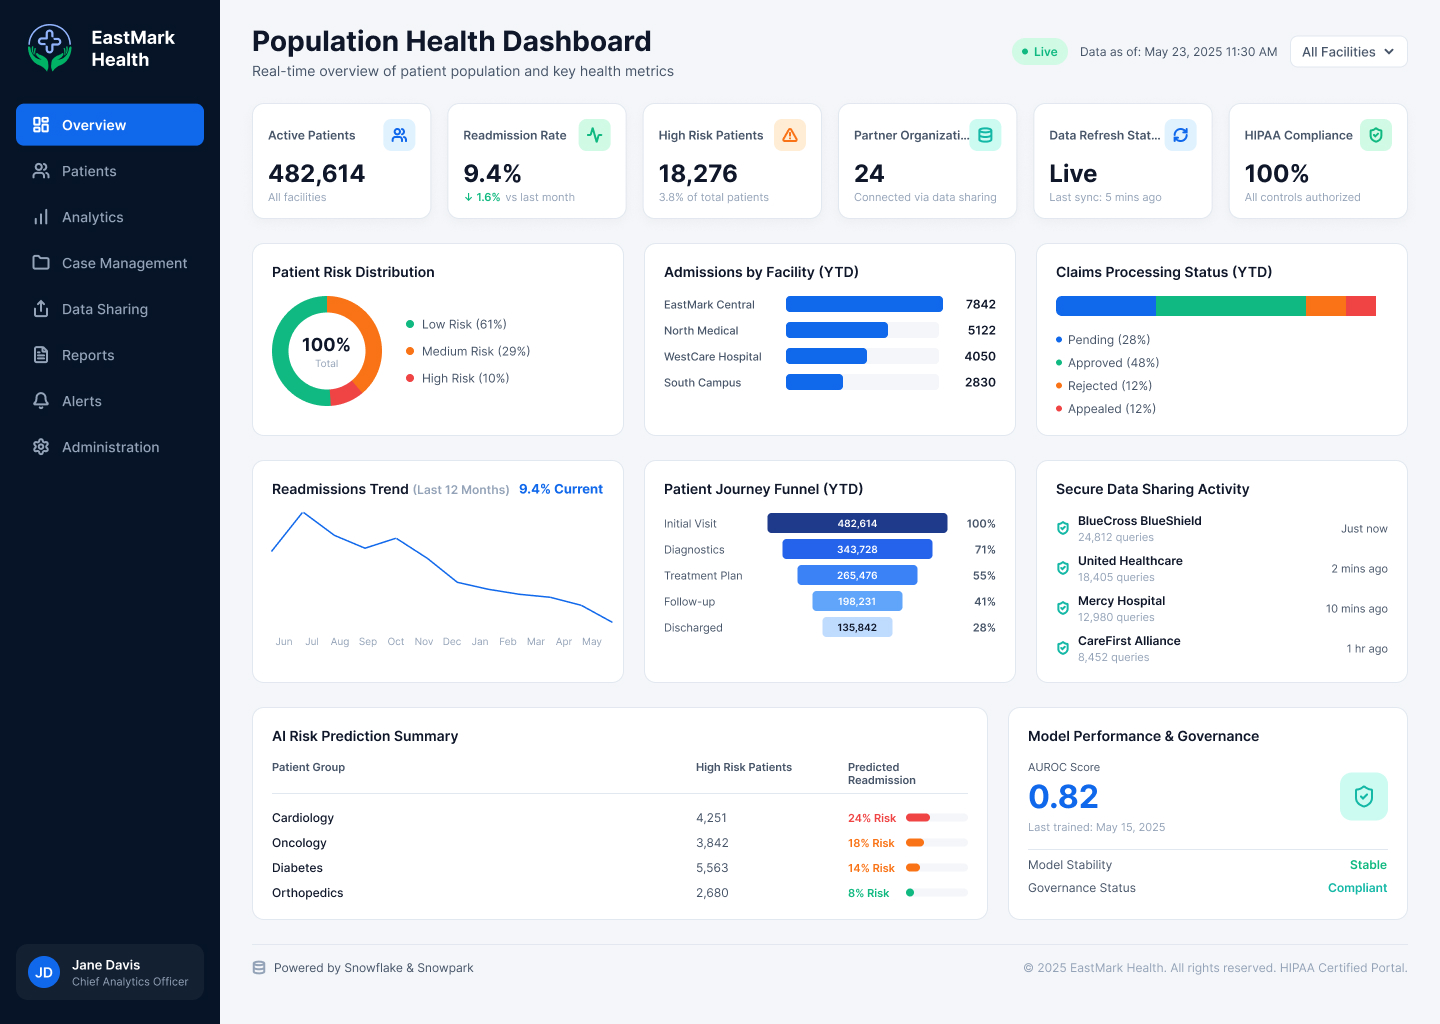This screenshot has width=1440, height=1024.
Task: Click the Stable model stability status
Action: tap(1368, 865)
